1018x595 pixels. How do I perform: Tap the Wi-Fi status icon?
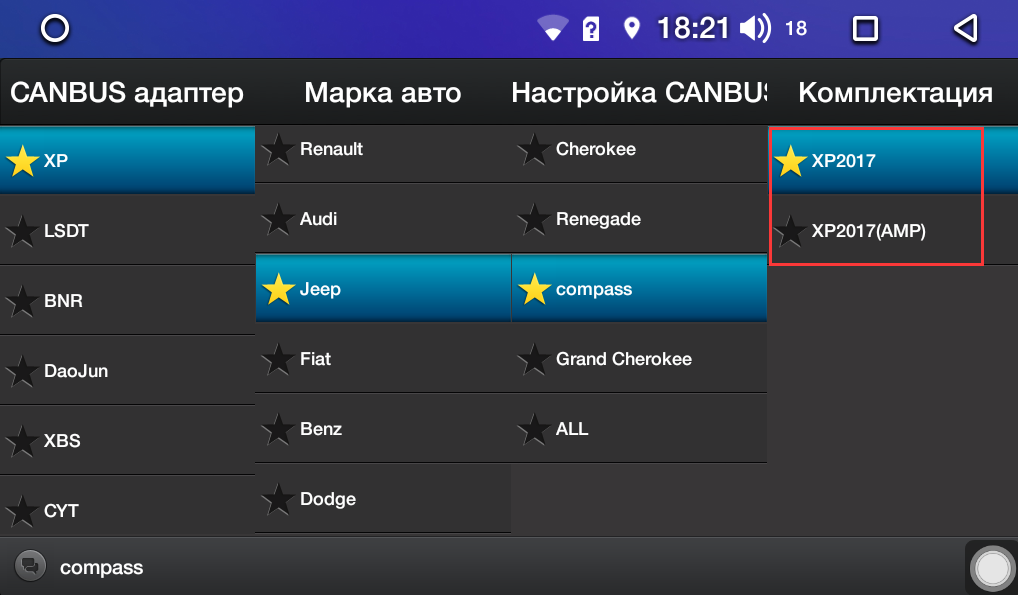point(552,29)
